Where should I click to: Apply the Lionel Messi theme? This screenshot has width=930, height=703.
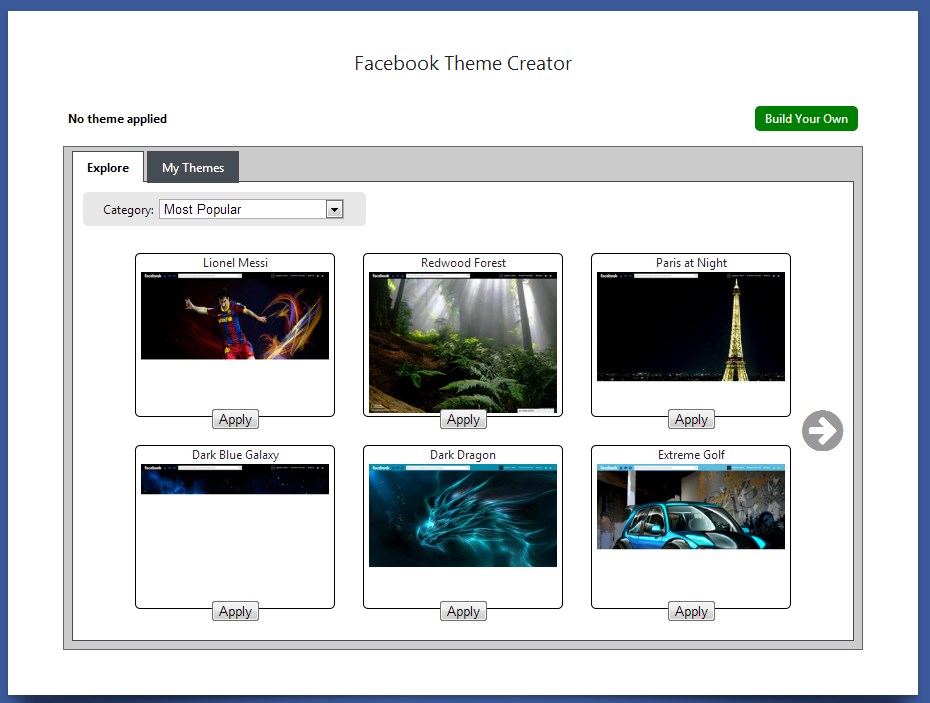[x=235, y=419]
